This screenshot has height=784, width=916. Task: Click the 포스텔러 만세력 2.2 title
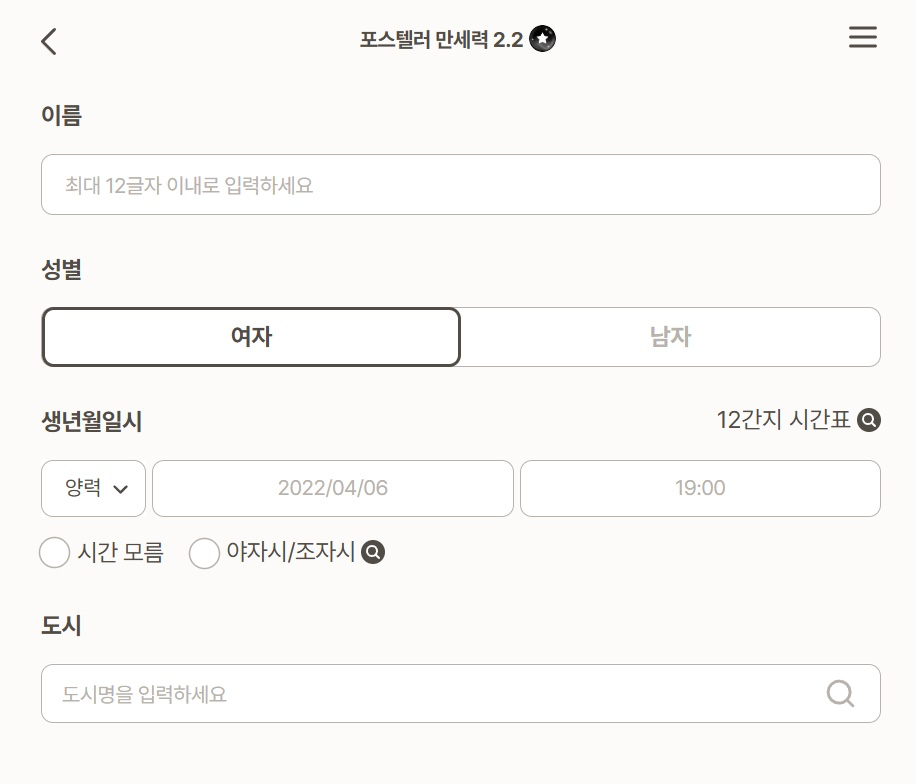pyautogui.click(x=442, y=40)
